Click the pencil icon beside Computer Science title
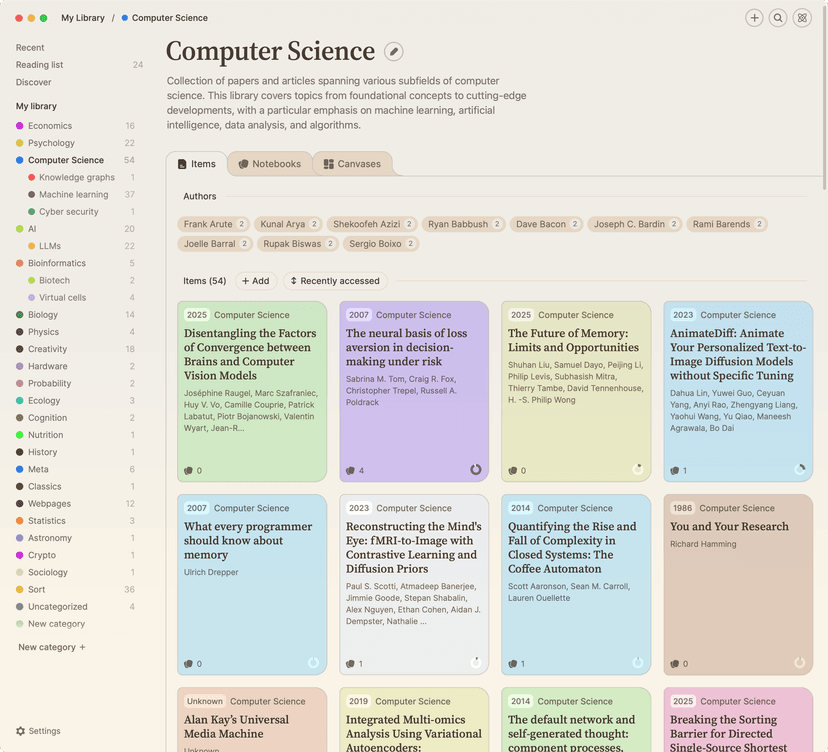 (x=394, y=52)
